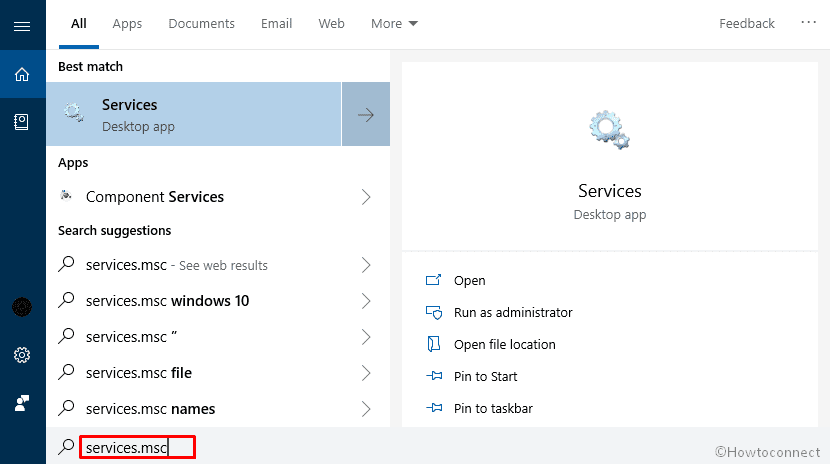
Task: Click search icon beside services.msc names
Action: click(x=66, y=408)
